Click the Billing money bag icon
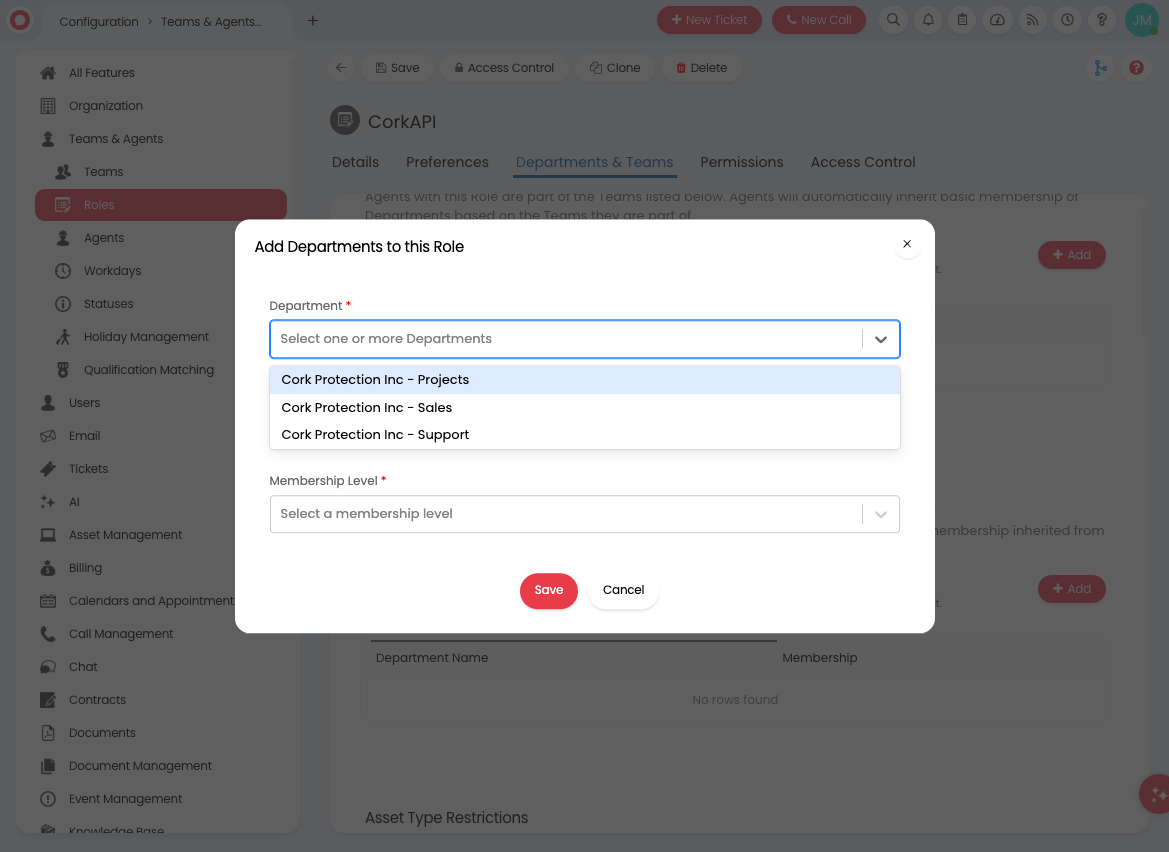1169x852 pixels. pos(48,568)
